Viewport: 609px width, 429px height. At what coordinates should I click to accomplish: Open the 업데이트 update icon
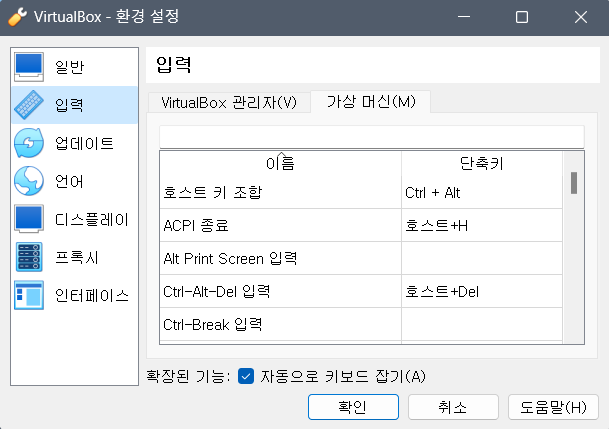point(29,143)
